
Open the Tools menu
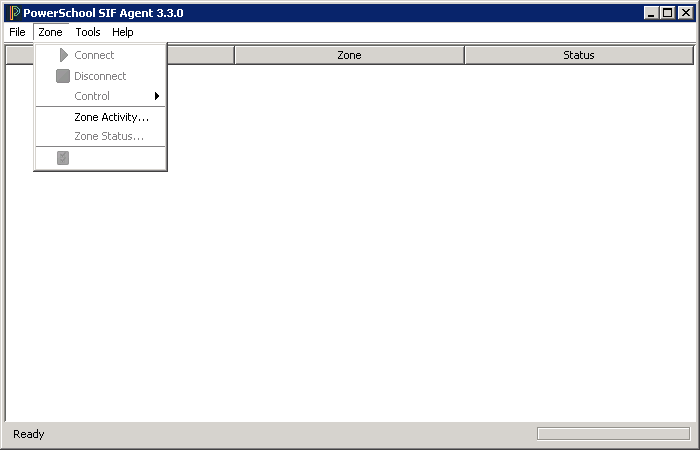[x=88, y=32]
